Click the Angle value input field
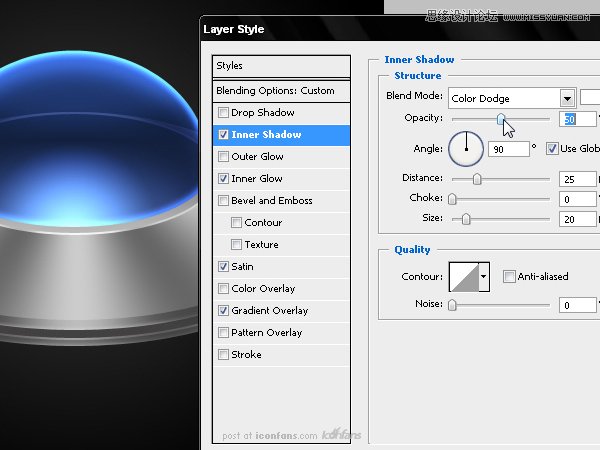The image size is (600, 450). click(507, 149)
